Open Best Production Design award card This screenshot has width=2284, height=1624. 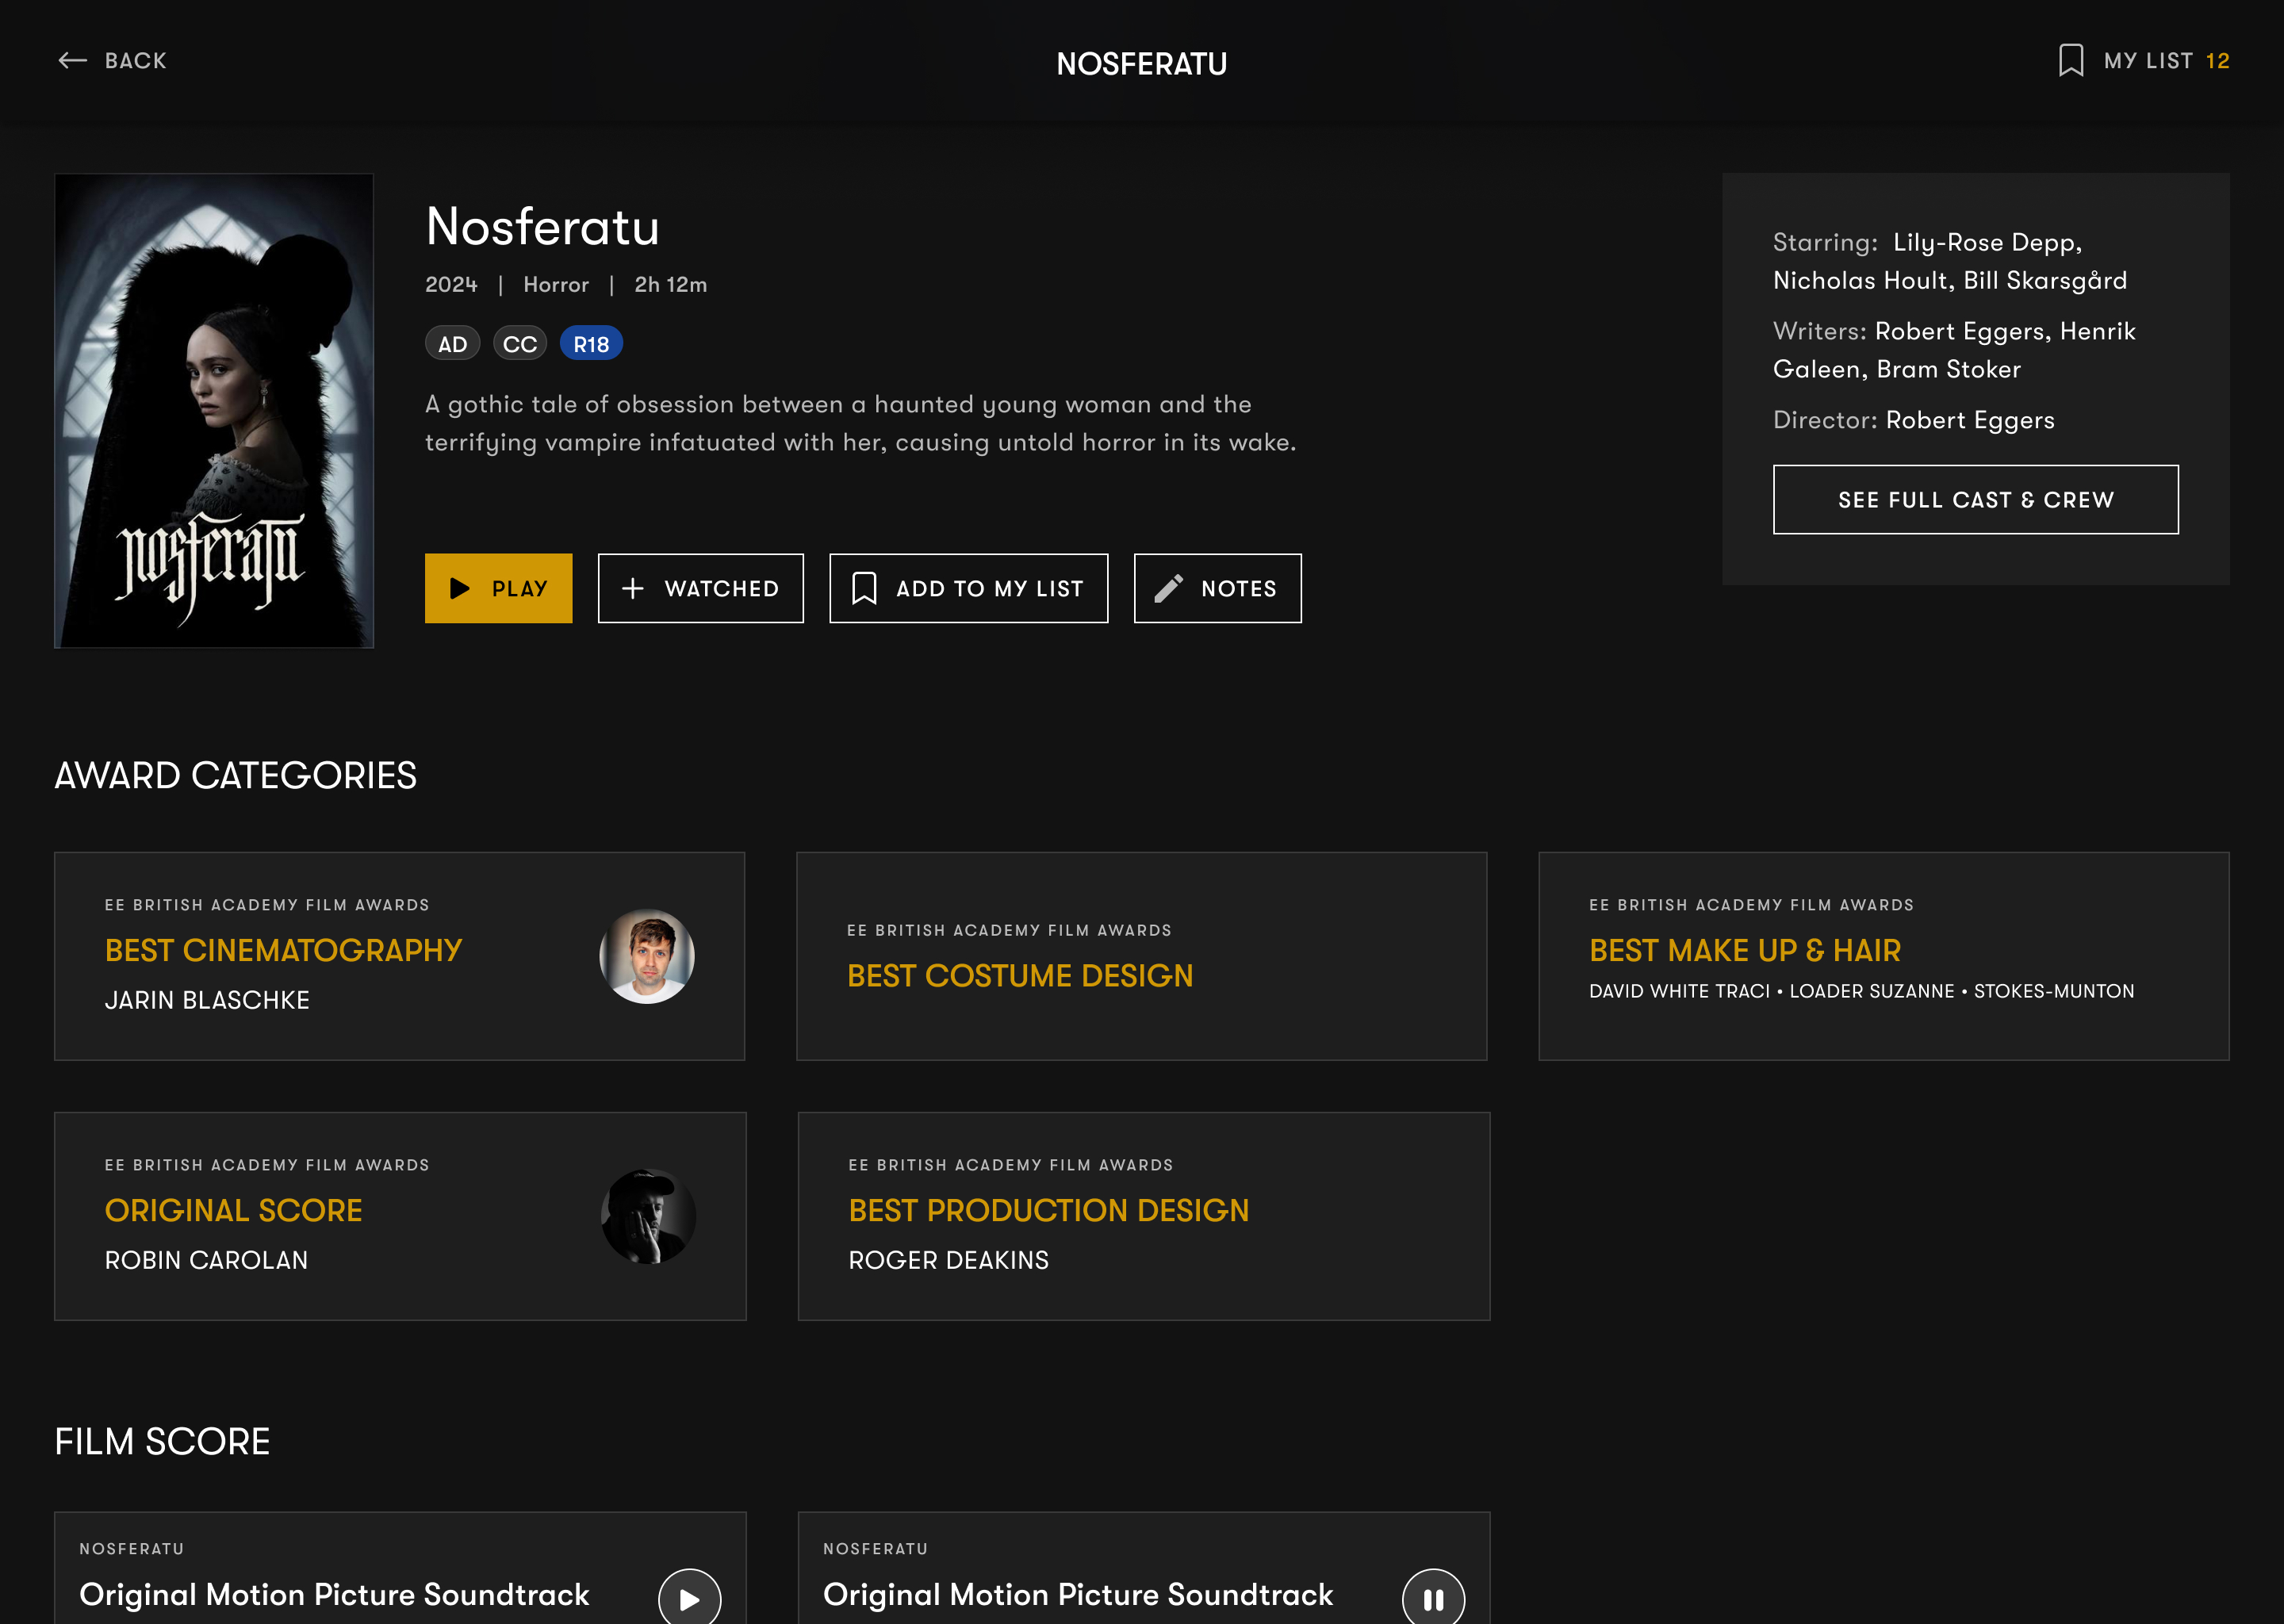coord(1143,1216)
